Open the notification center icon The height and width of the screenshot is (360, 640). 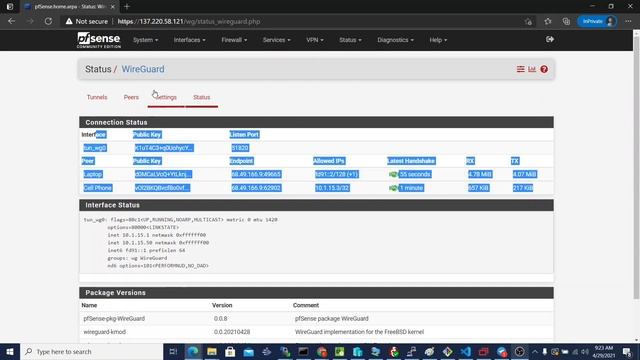coord(627,351)
